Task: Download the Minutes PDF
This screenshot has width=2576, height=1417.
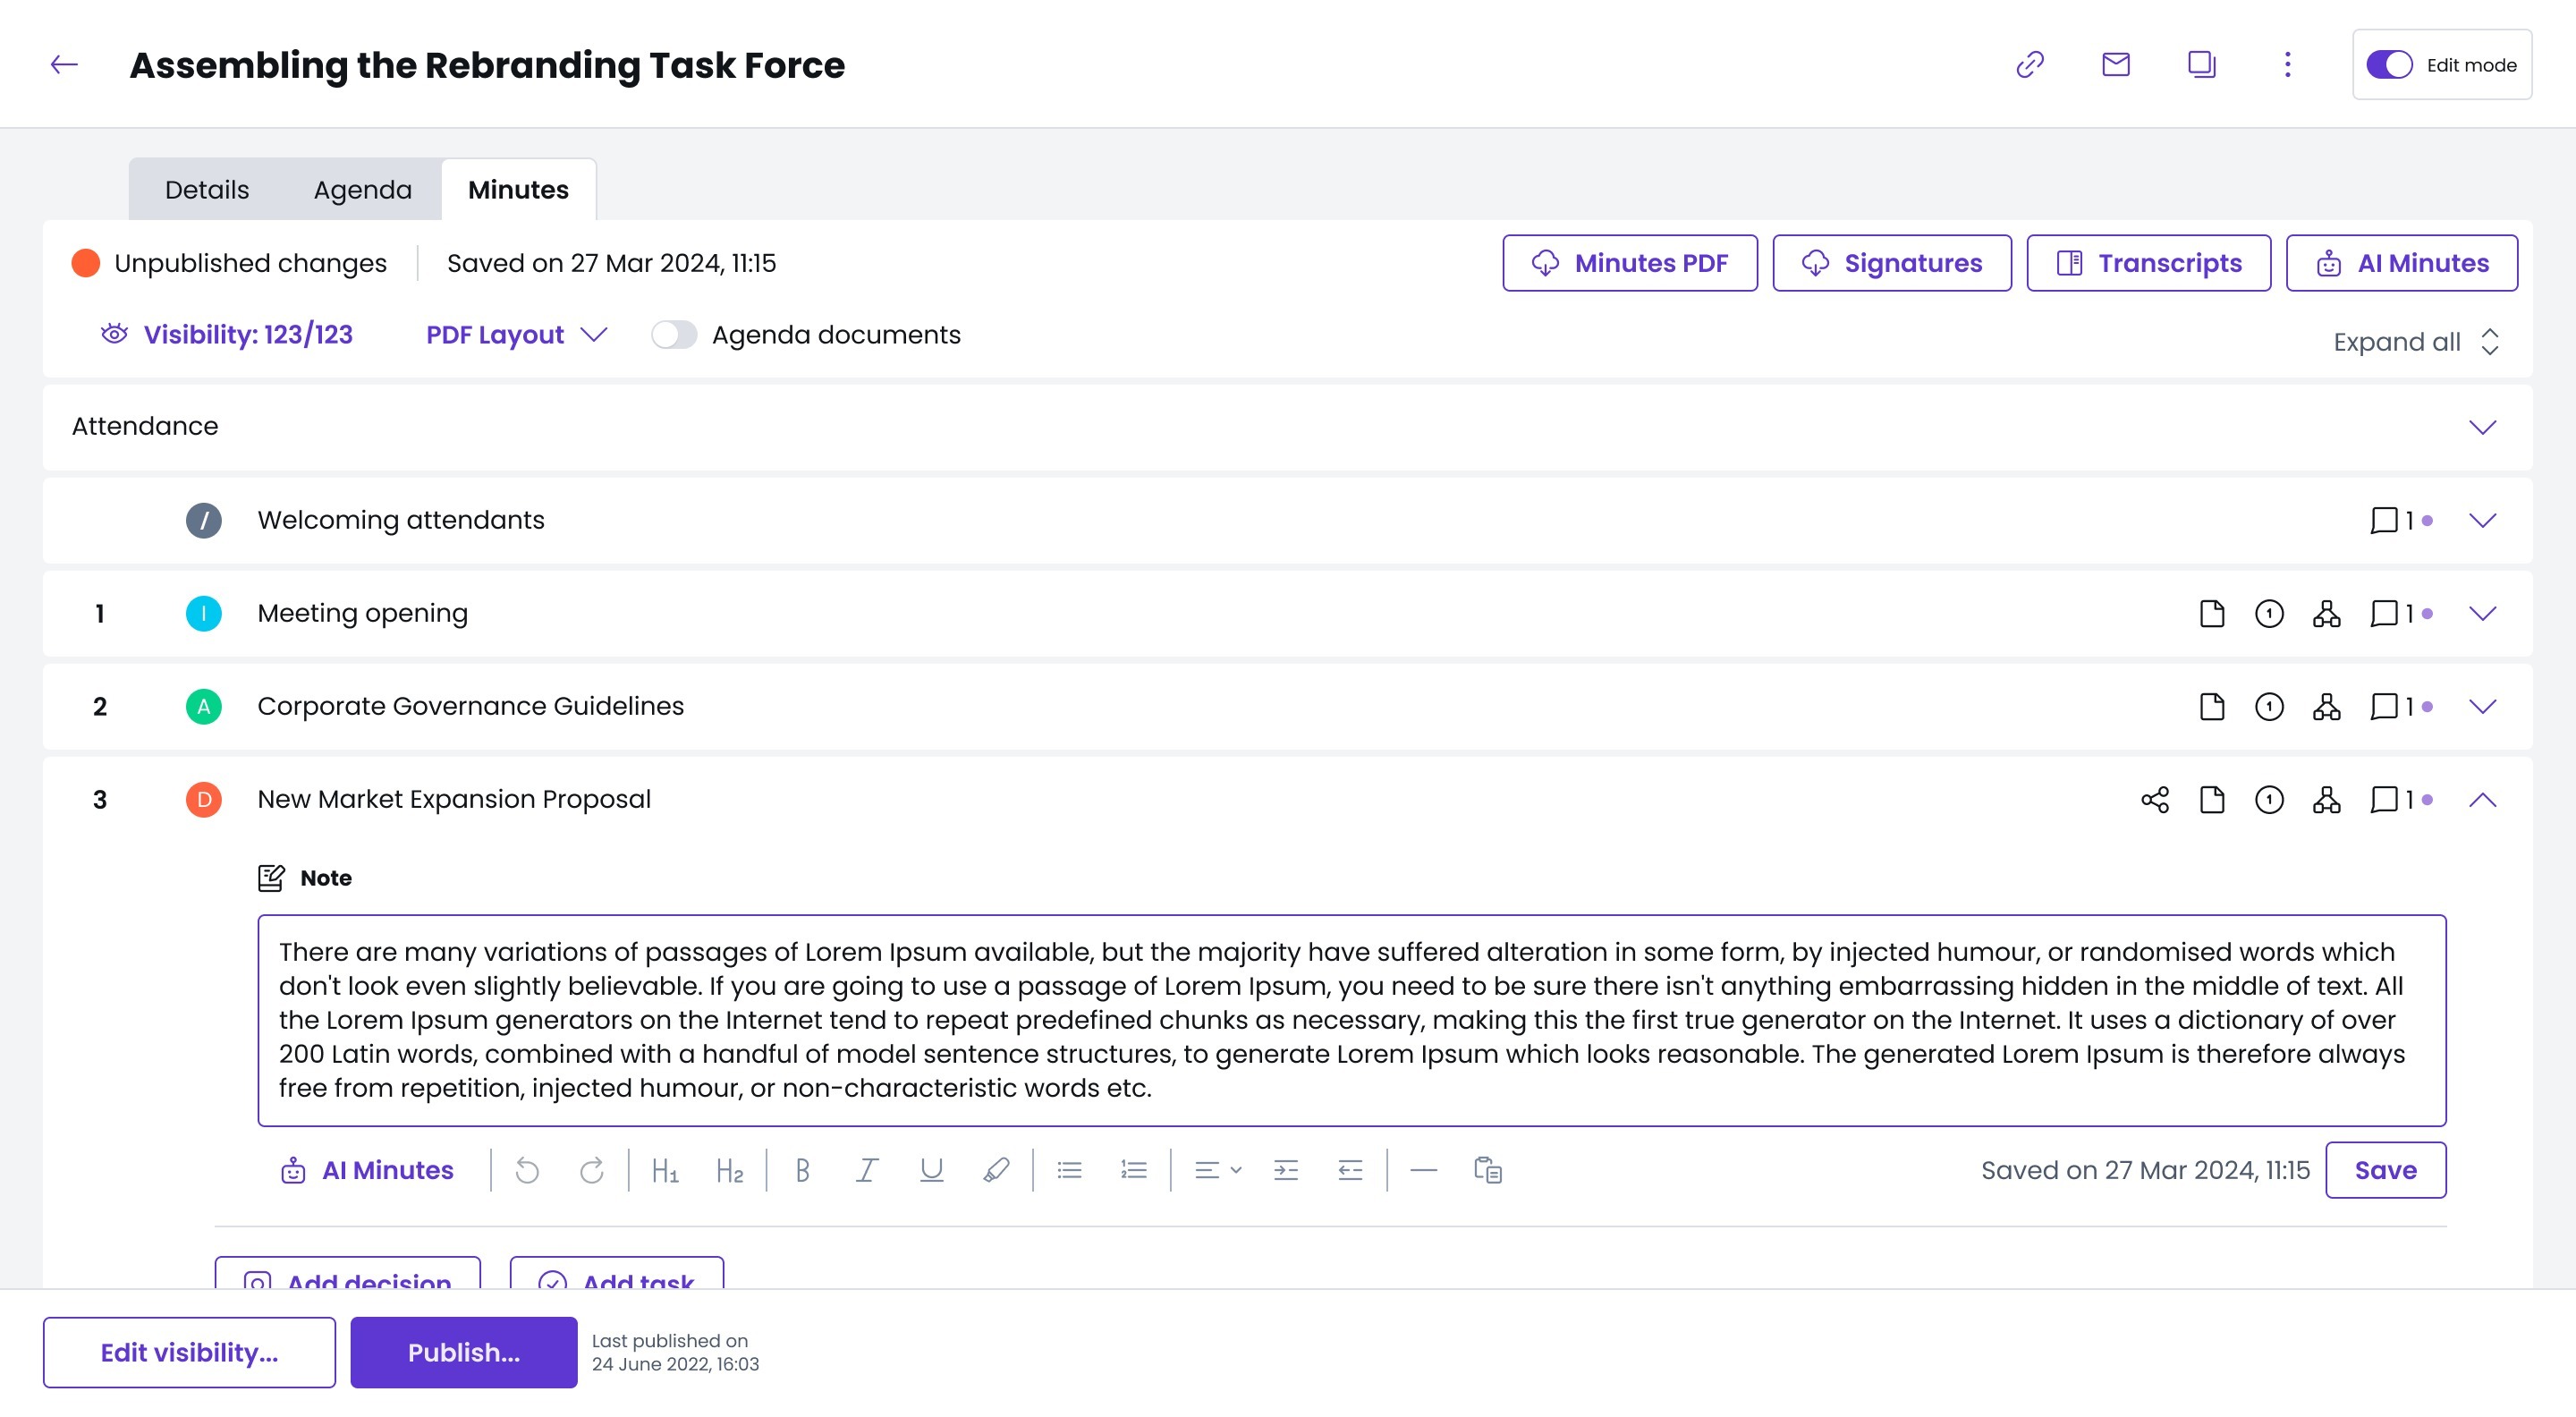Action: pyautogui.click(x=1629, y=263)
